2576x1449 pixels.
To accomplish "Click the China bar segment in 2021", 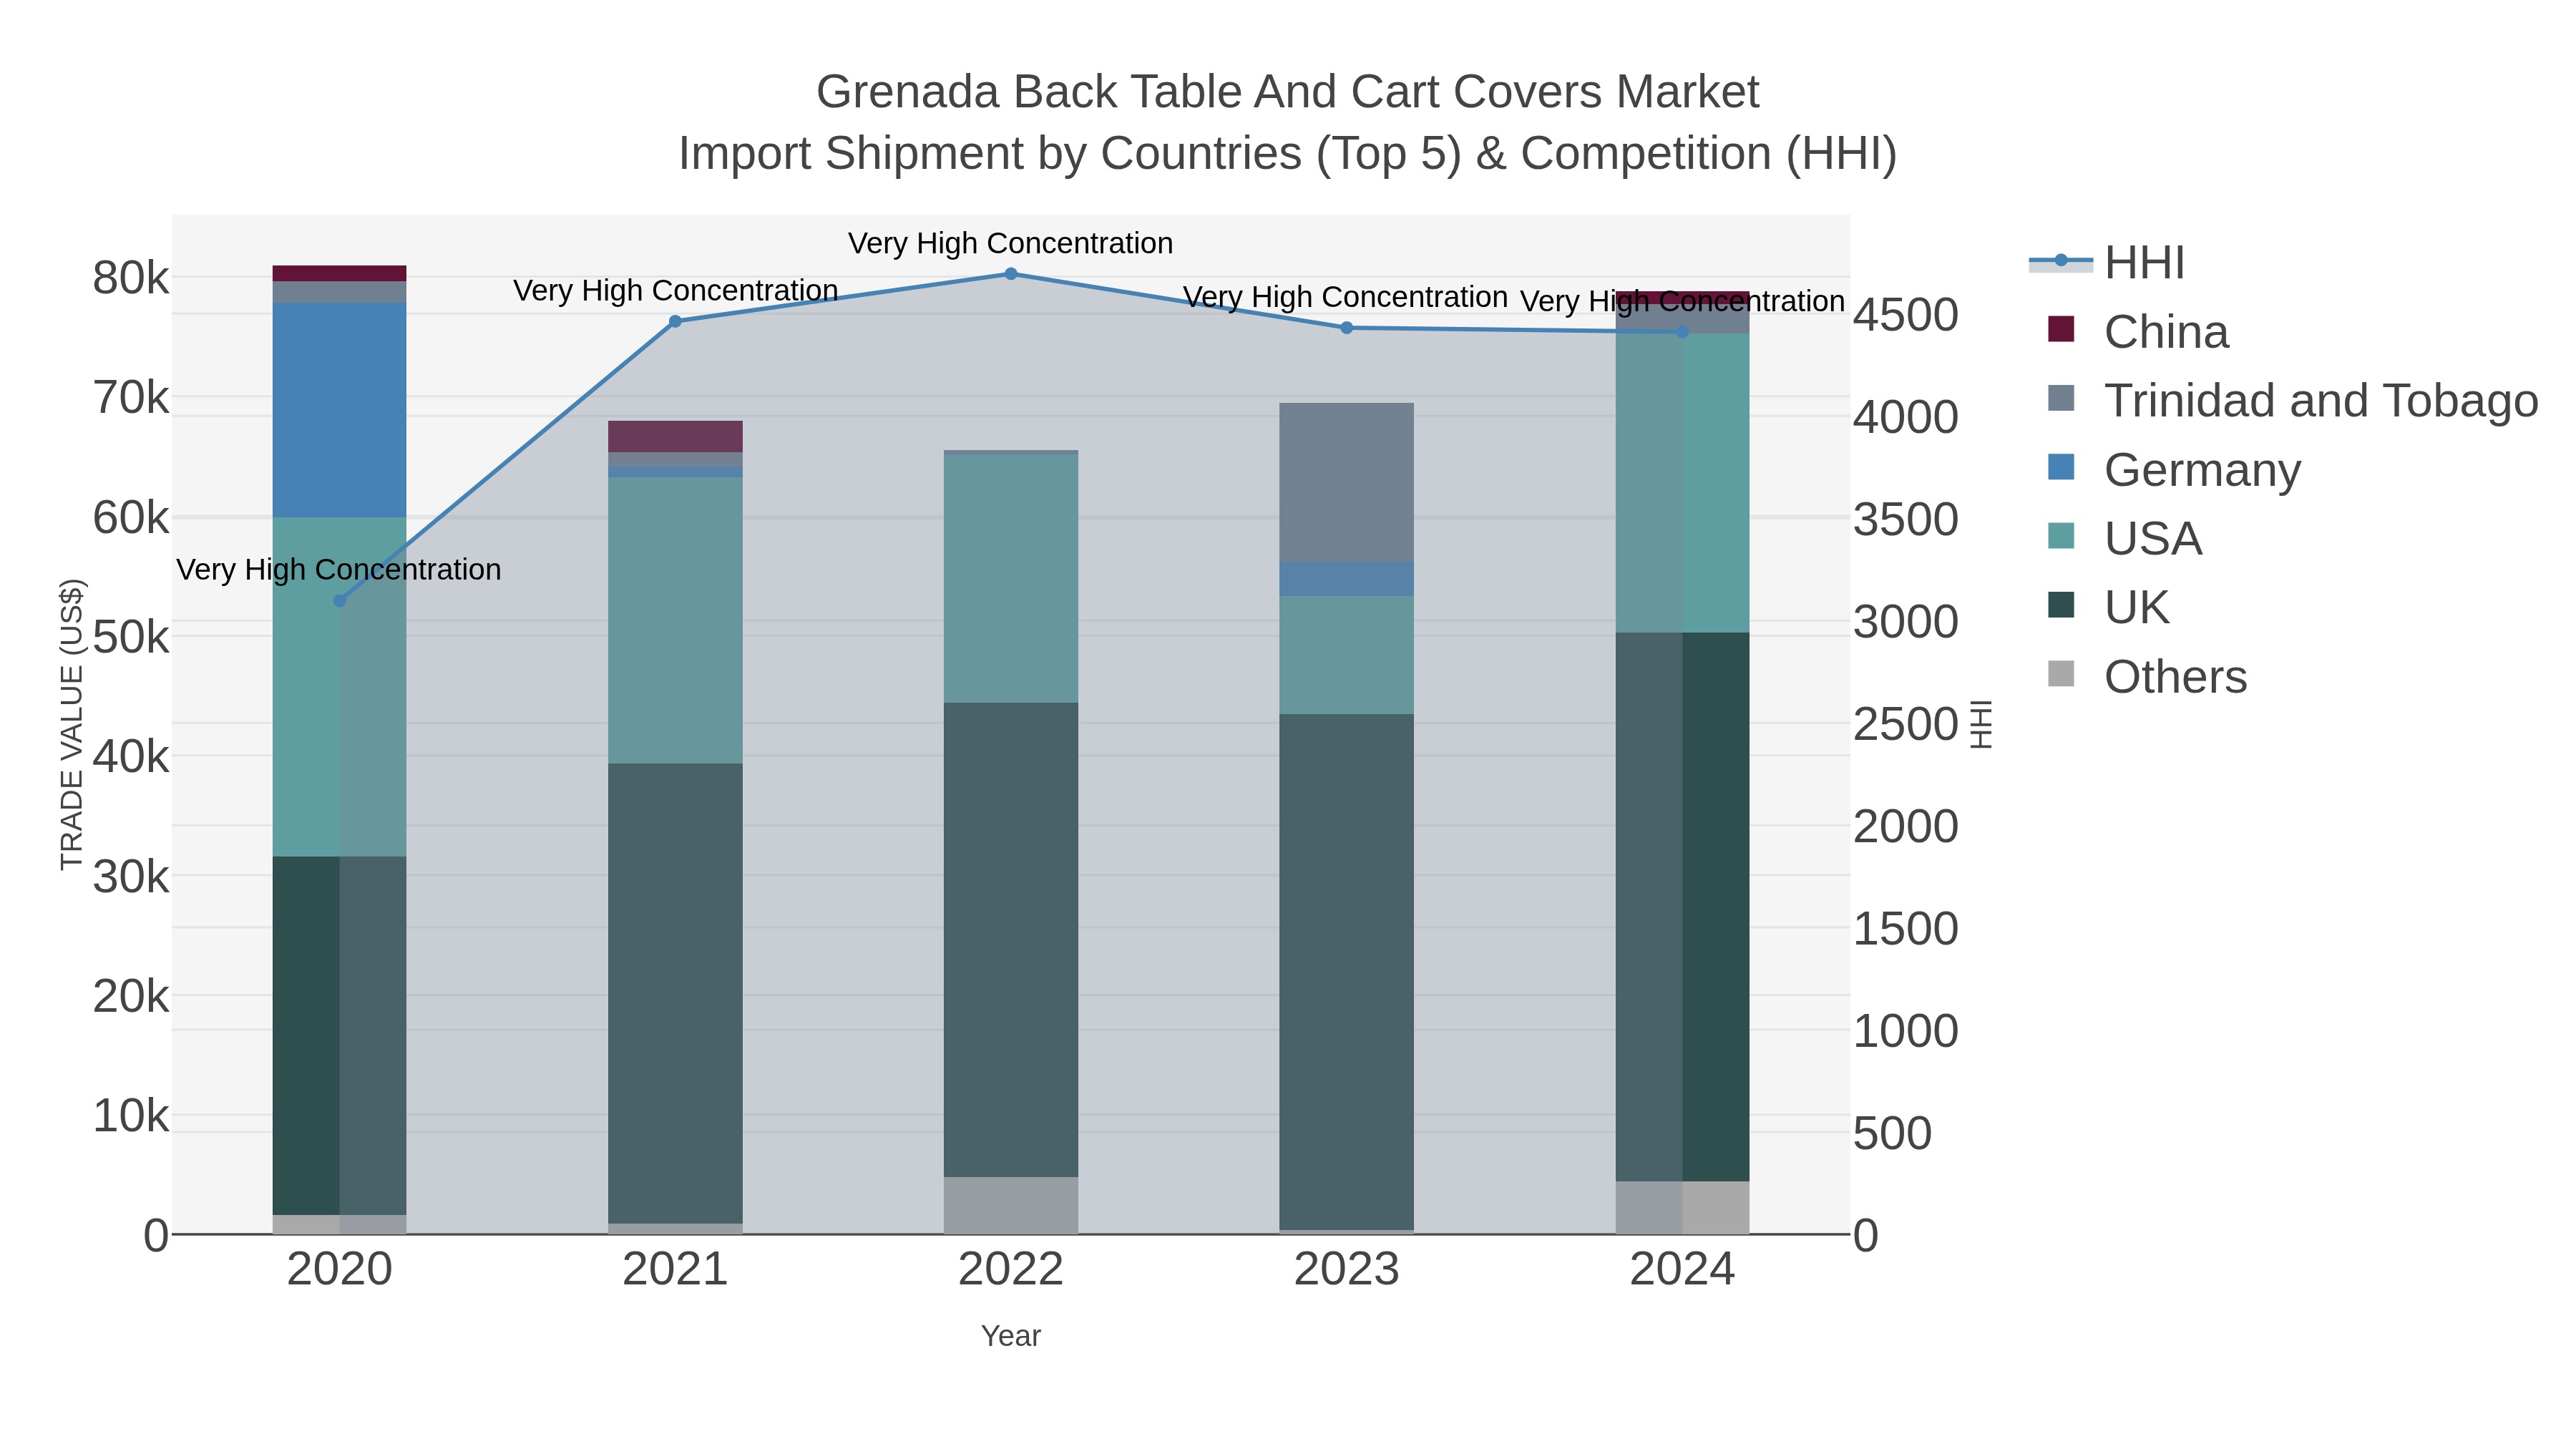I will click(x=675, y=437).
